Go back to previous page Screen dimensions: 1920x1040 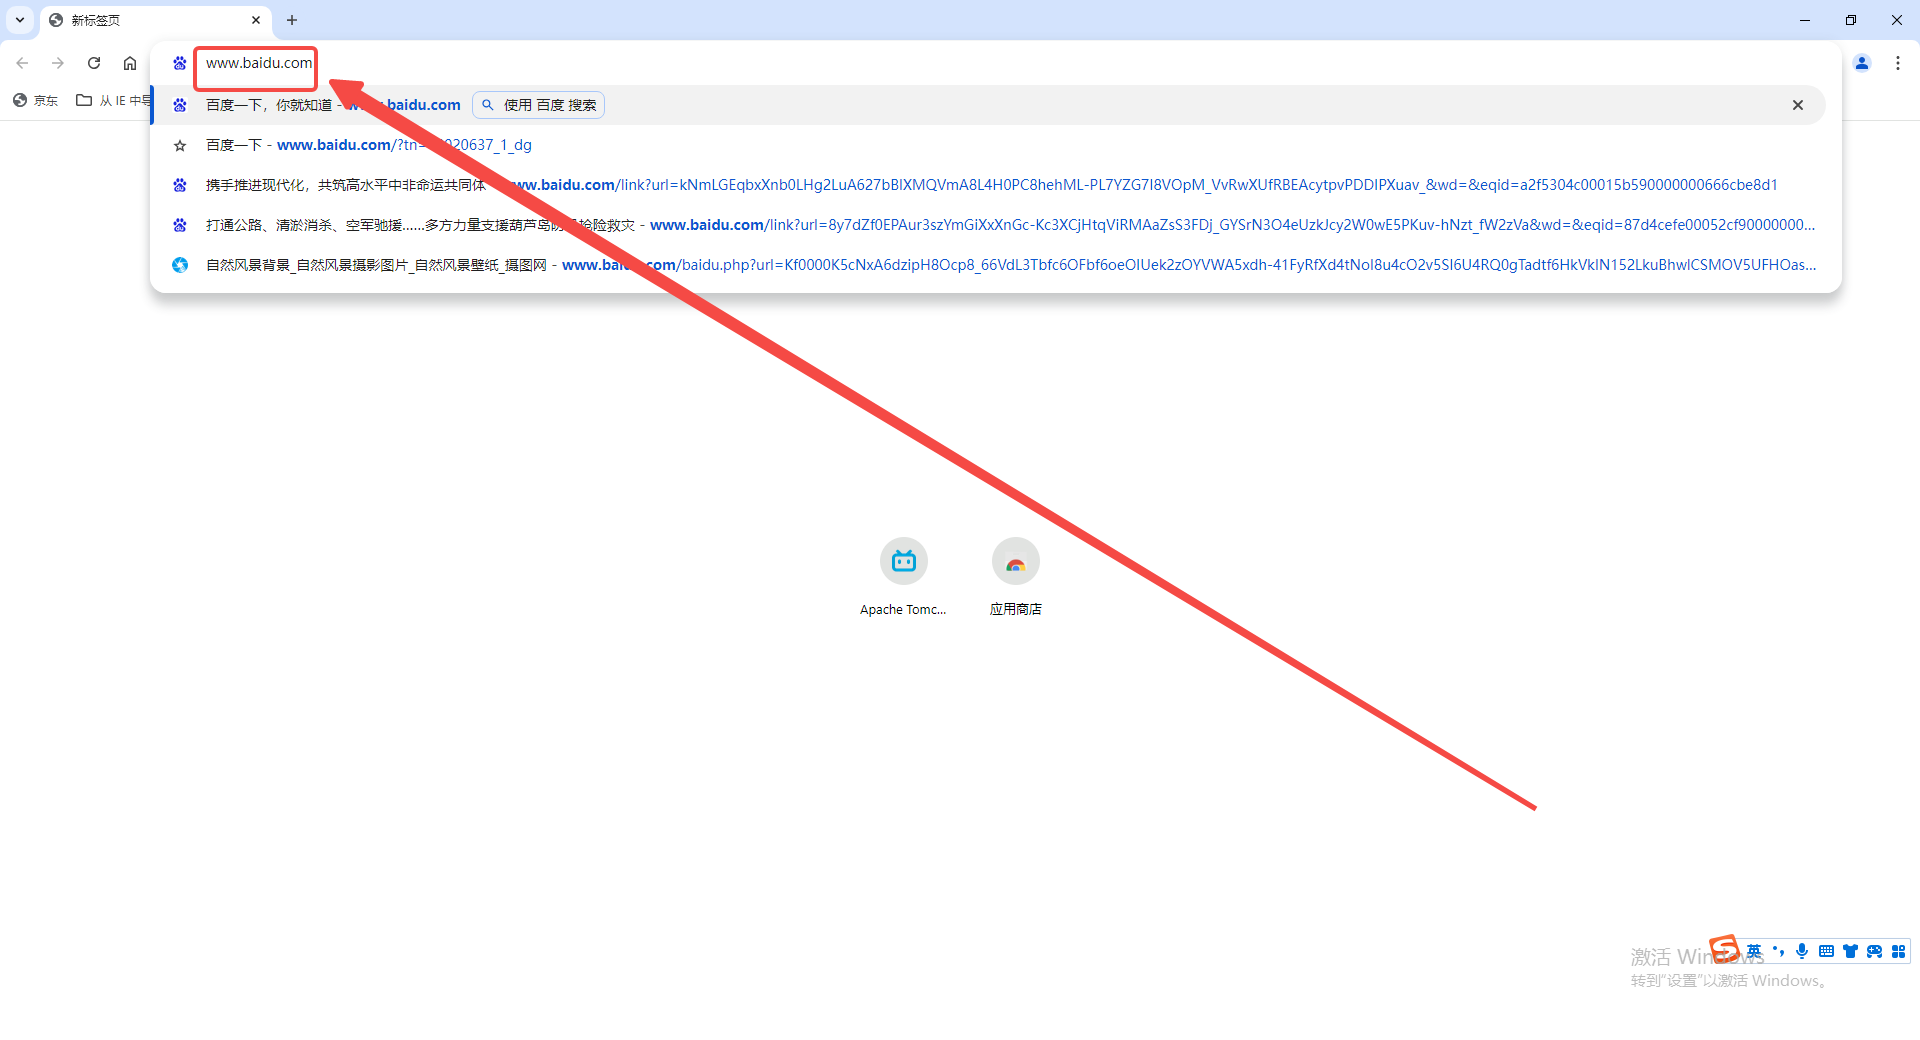(x=22, y=63)
